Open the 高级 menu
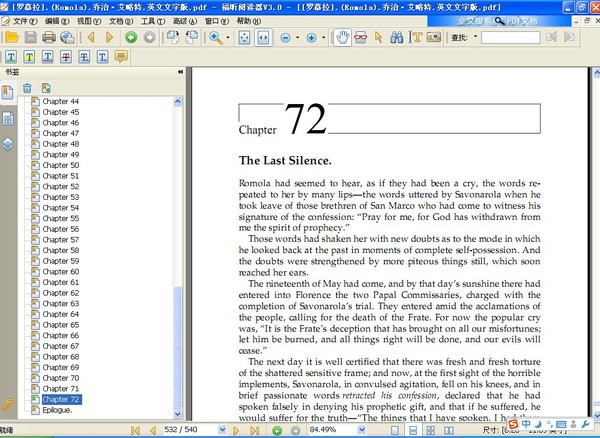Viewport: 600px width, 438px height. click(185, 21)
